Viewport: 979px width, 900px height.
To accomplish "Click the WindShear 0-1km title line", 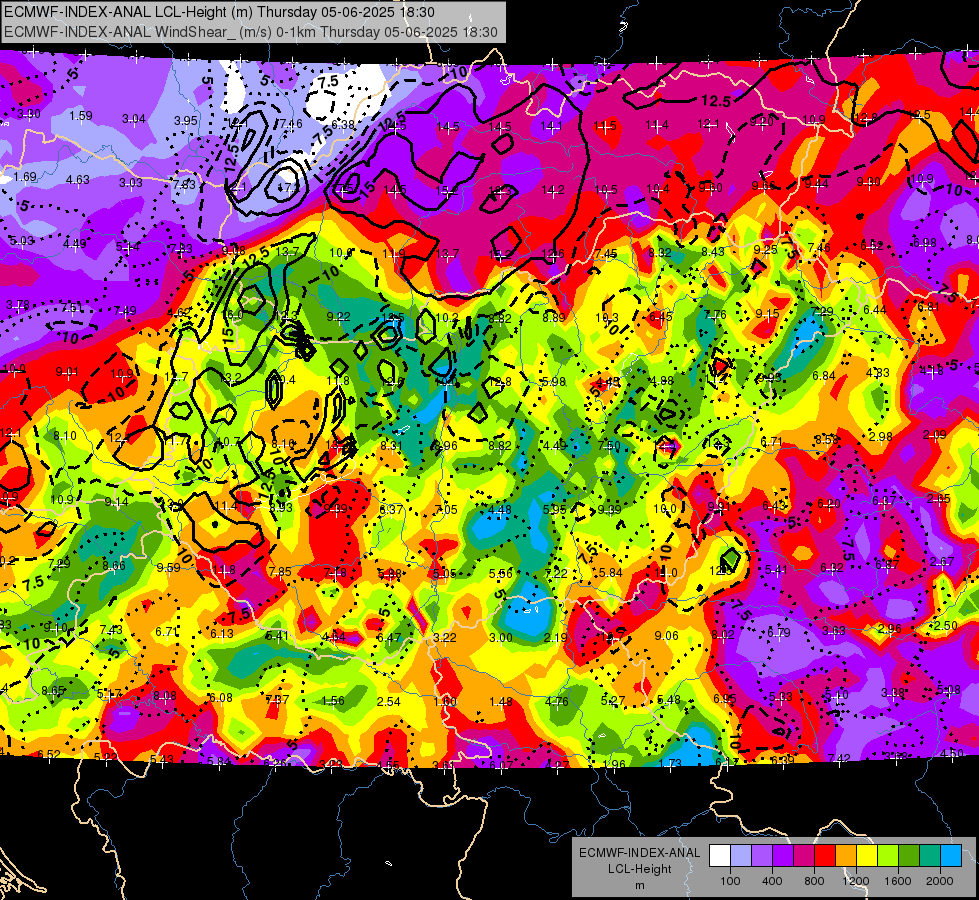I will 251,32.
